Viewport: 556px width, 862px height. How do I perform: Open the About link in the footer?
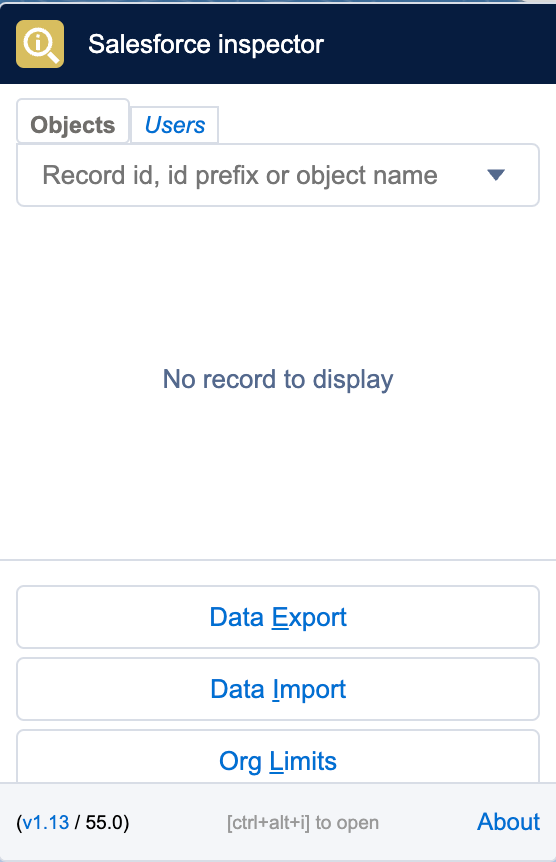coord(508,822)
